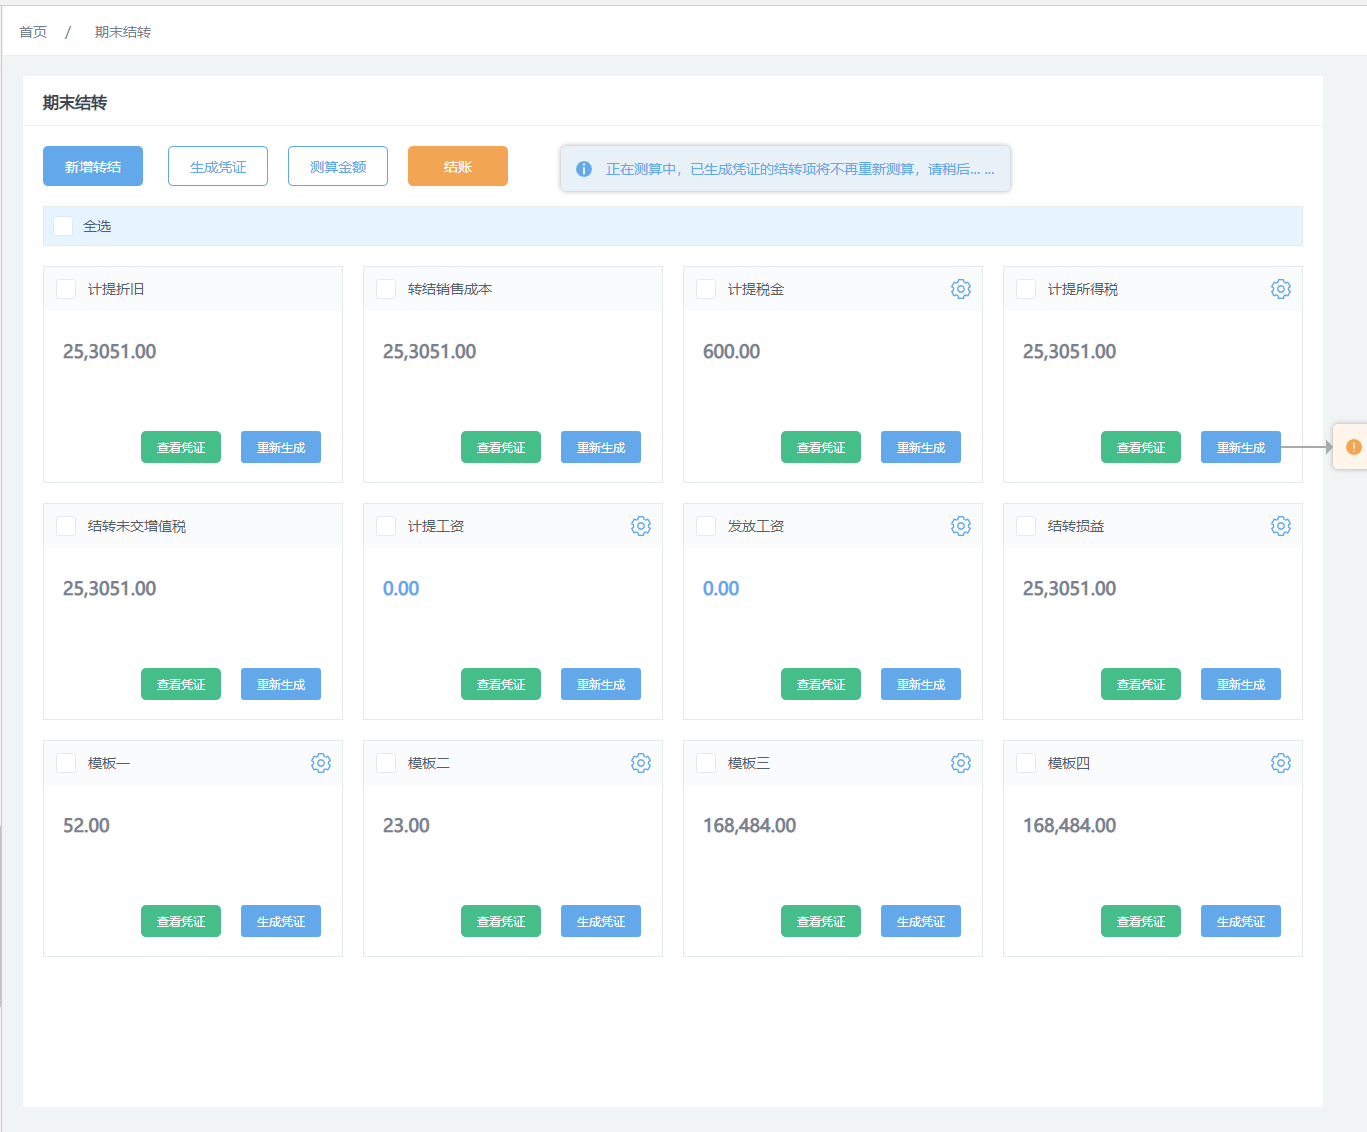Check the 模板四 checkbox

[x=1026, y=763]
